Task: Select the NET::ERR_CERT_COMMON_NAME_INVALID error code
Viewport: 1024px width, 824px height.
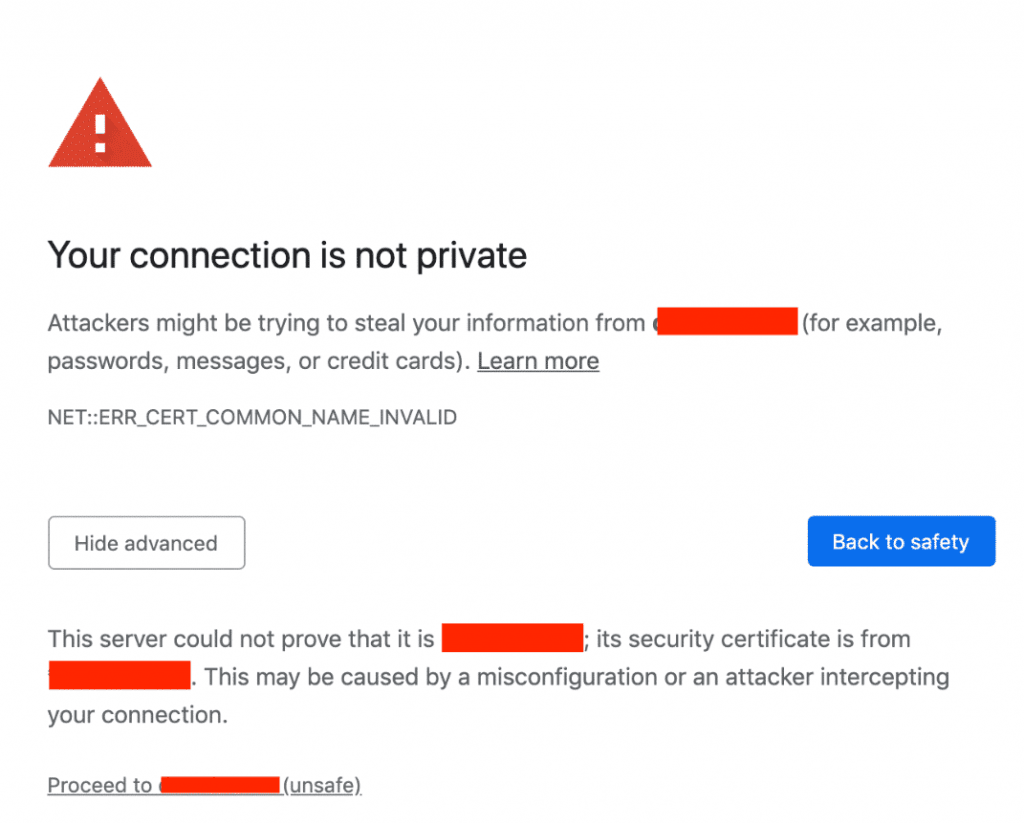Action: pyautogui.click(x=251, y=417)
